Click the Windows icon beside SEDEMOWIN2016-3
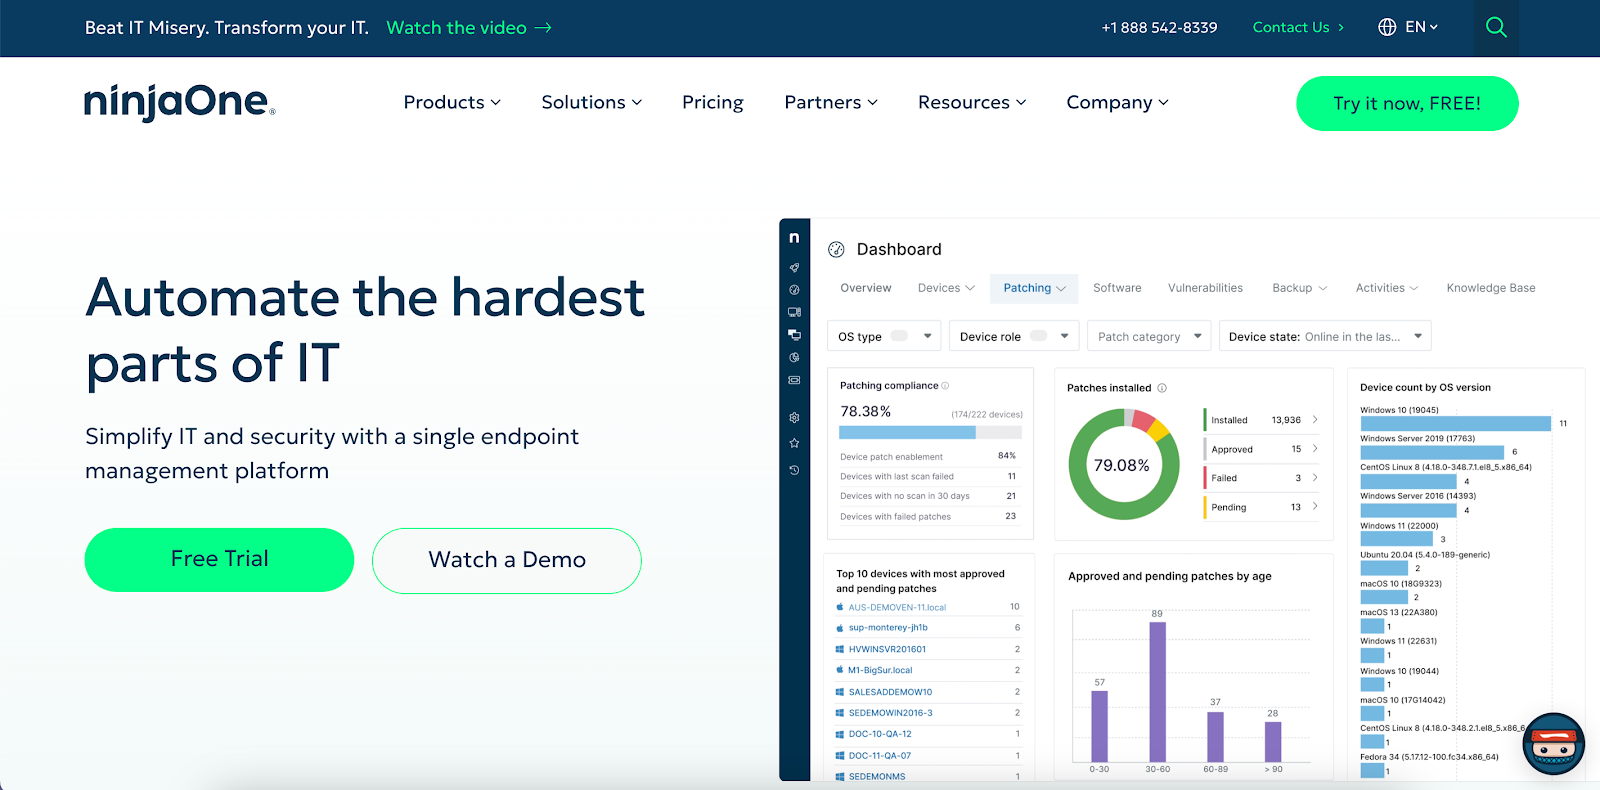This screenshot has width=1600, height=790. (x=840, y=713)
